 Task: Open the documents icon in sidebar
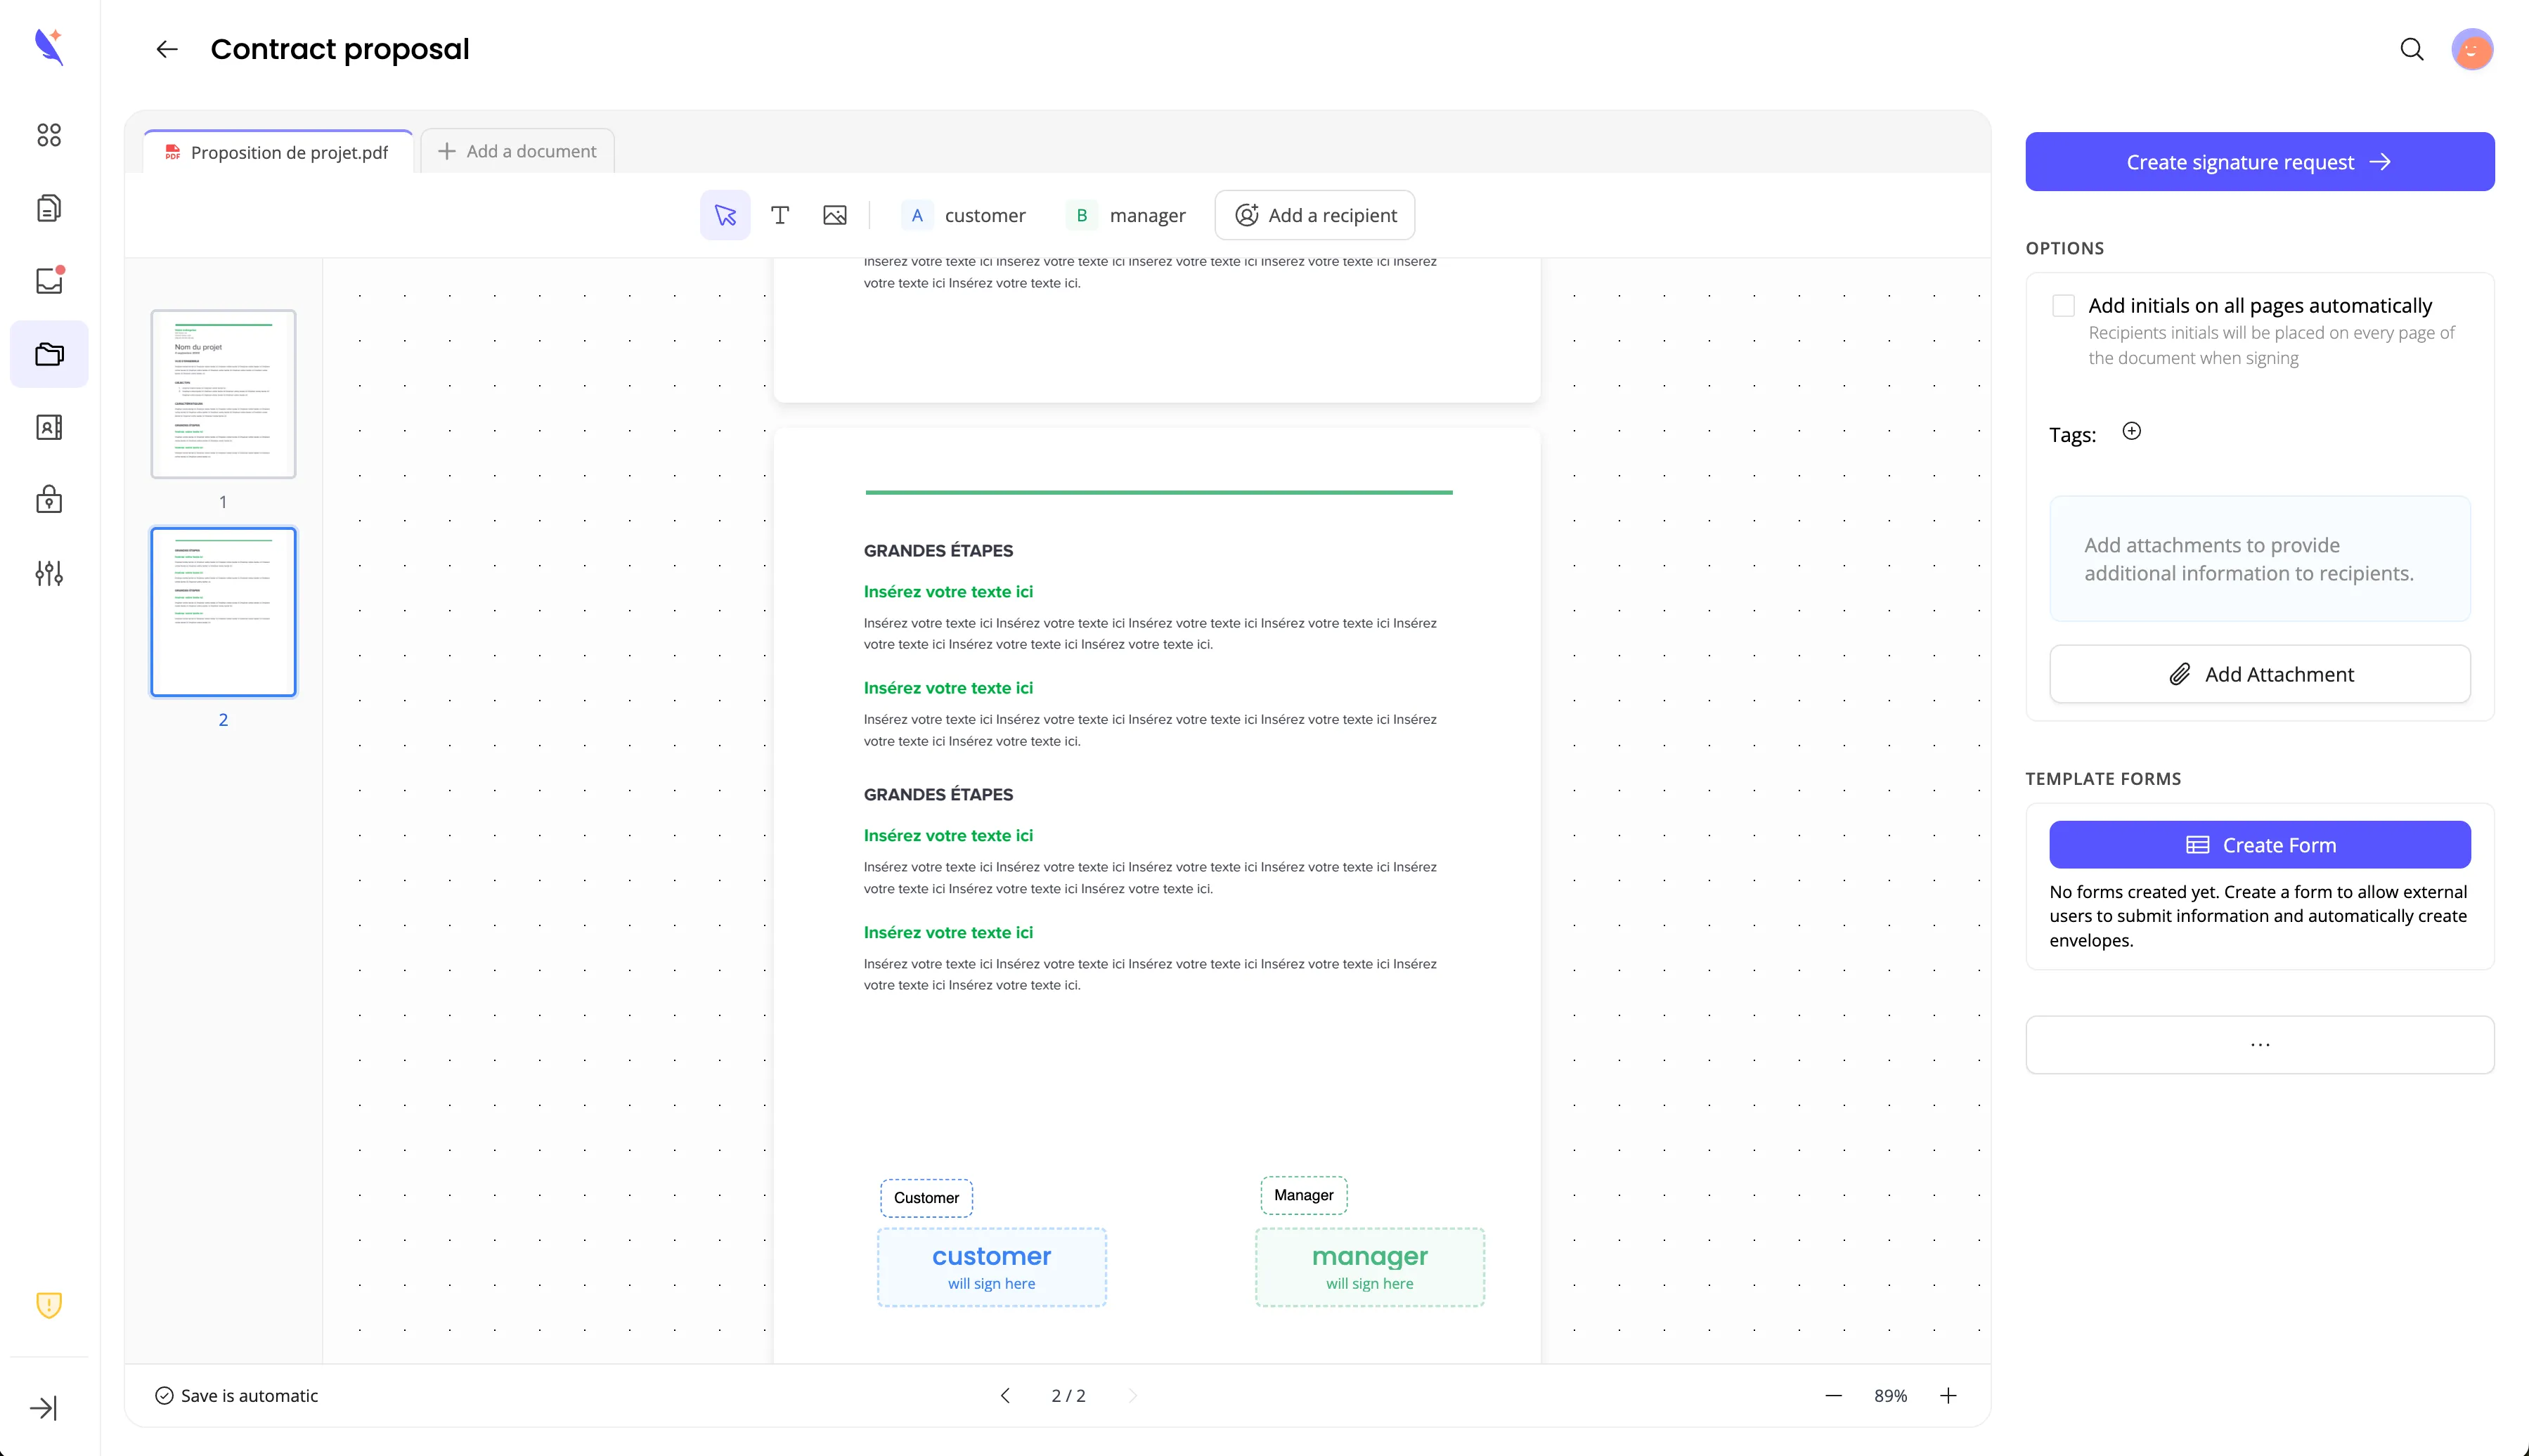(x=49, y=208)
